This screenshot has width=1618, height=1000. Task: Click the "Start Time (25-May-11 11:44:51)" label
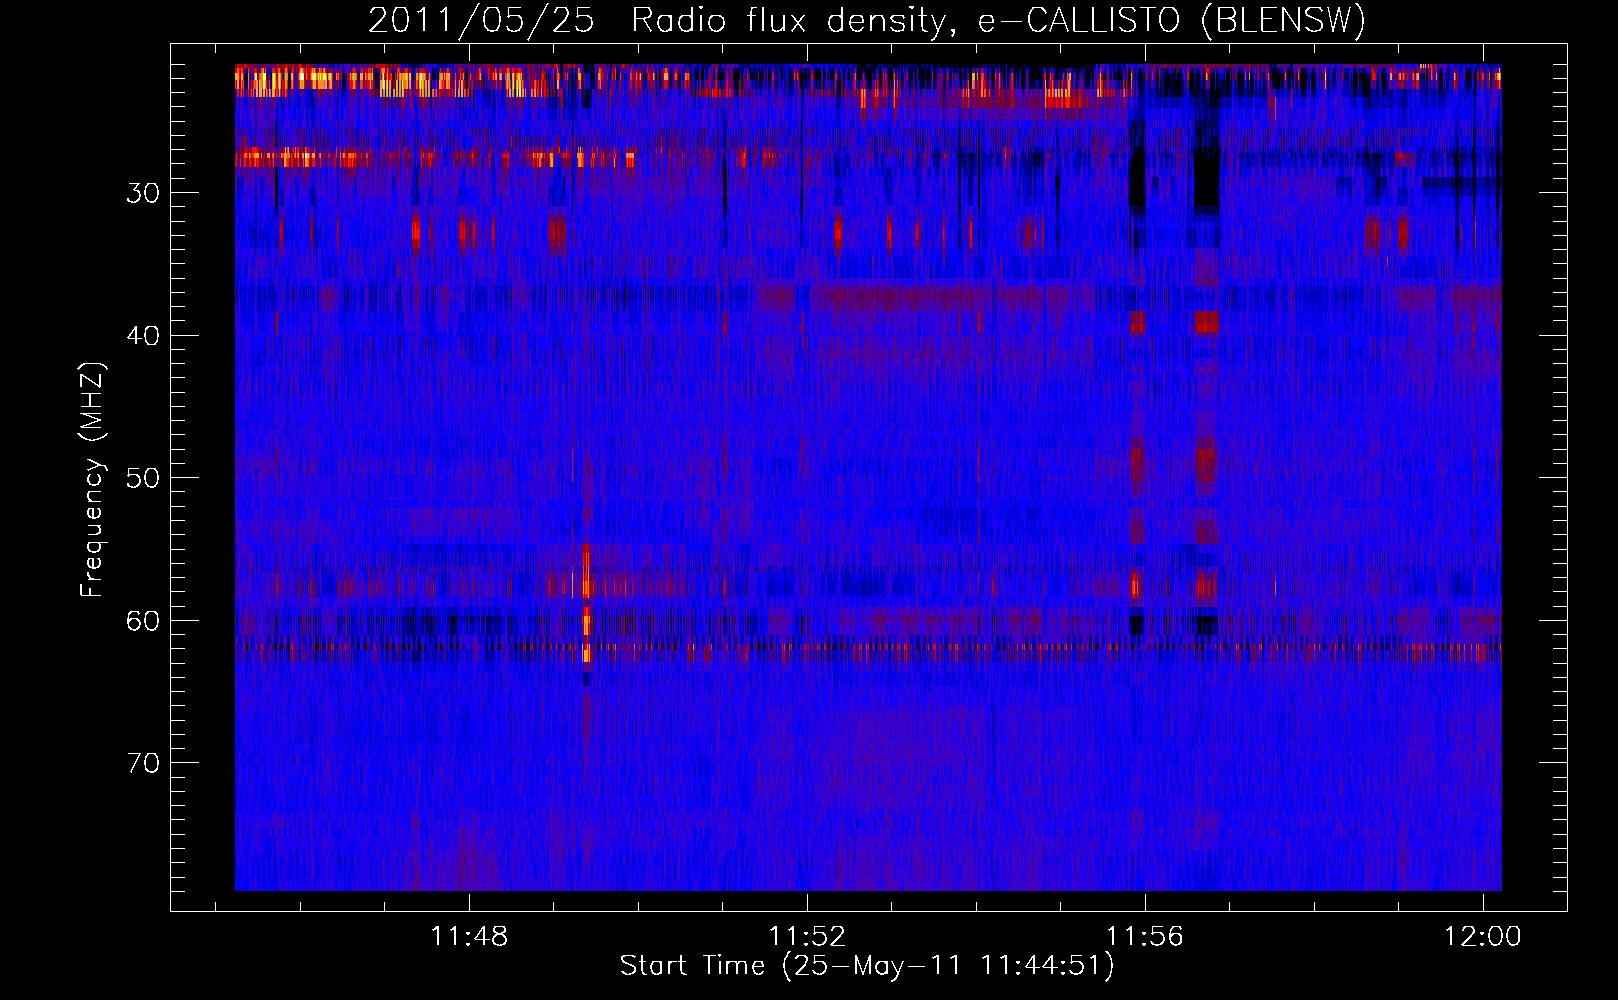tap(867, 966)
